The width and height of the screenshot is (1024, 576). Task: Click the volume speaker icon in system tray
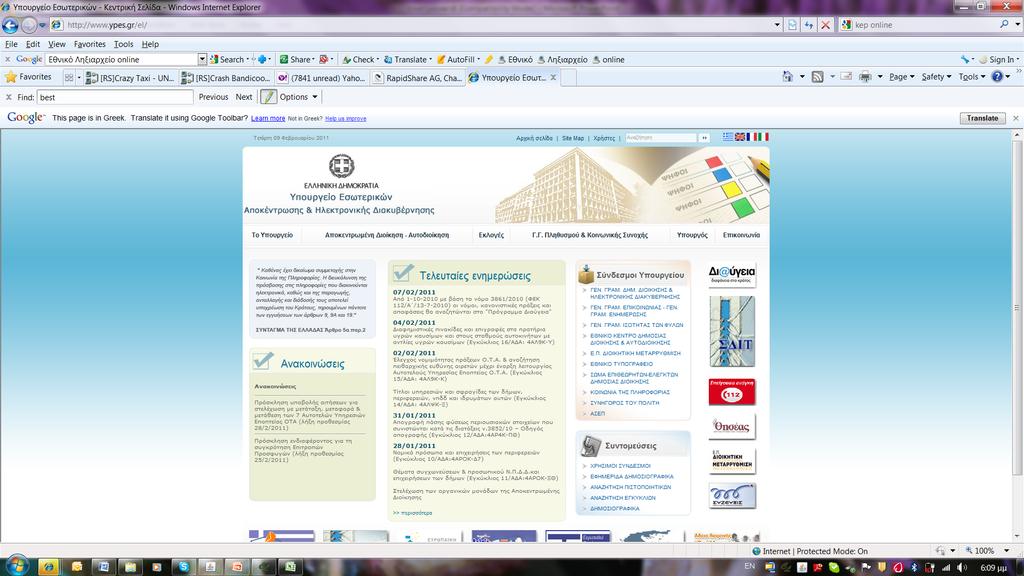click(x=961, y=568)
